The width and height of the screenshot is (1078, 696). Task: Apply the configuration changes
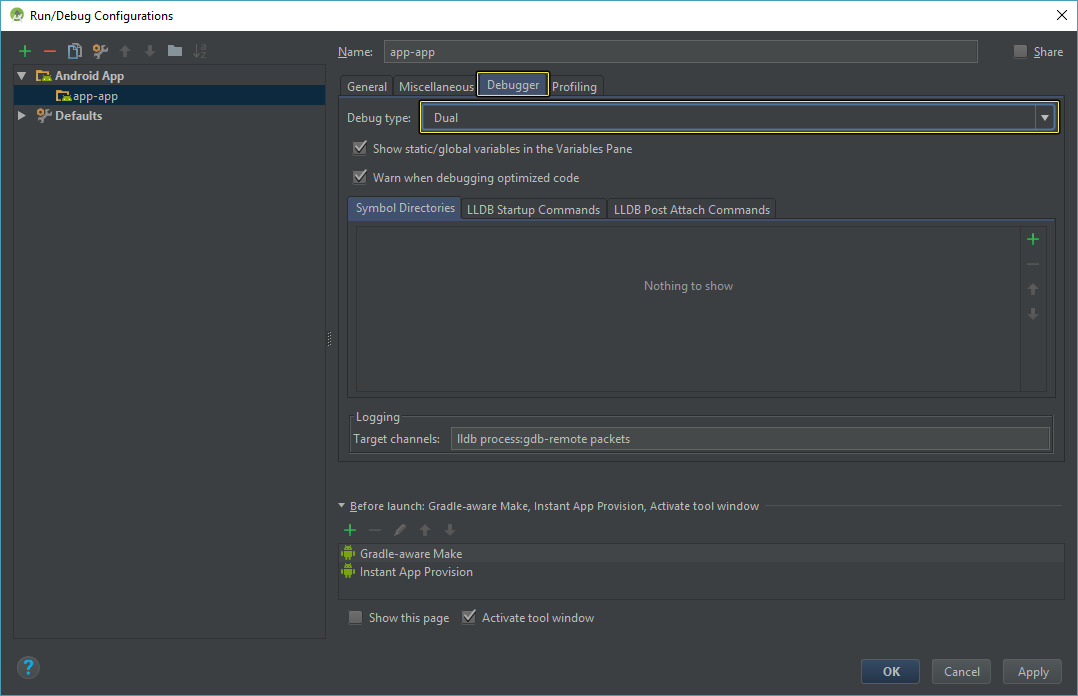tap(1032, 671)
